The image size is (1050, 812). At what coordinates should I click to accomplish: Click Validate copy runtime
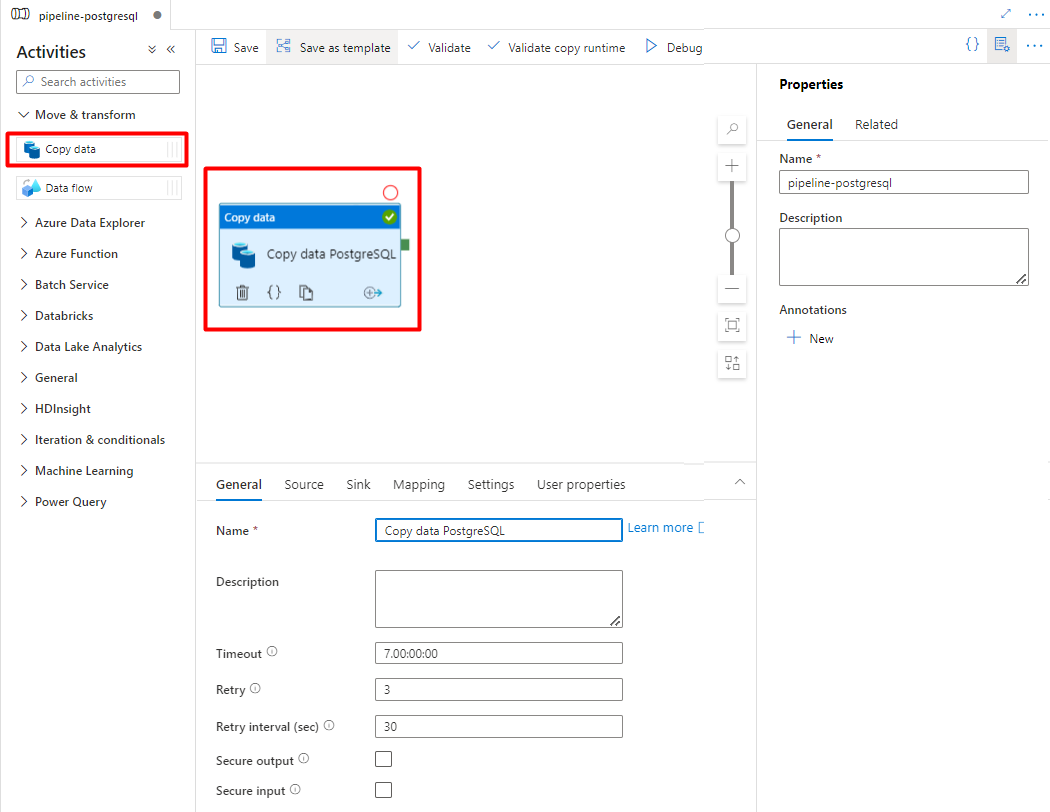[556, 47]
